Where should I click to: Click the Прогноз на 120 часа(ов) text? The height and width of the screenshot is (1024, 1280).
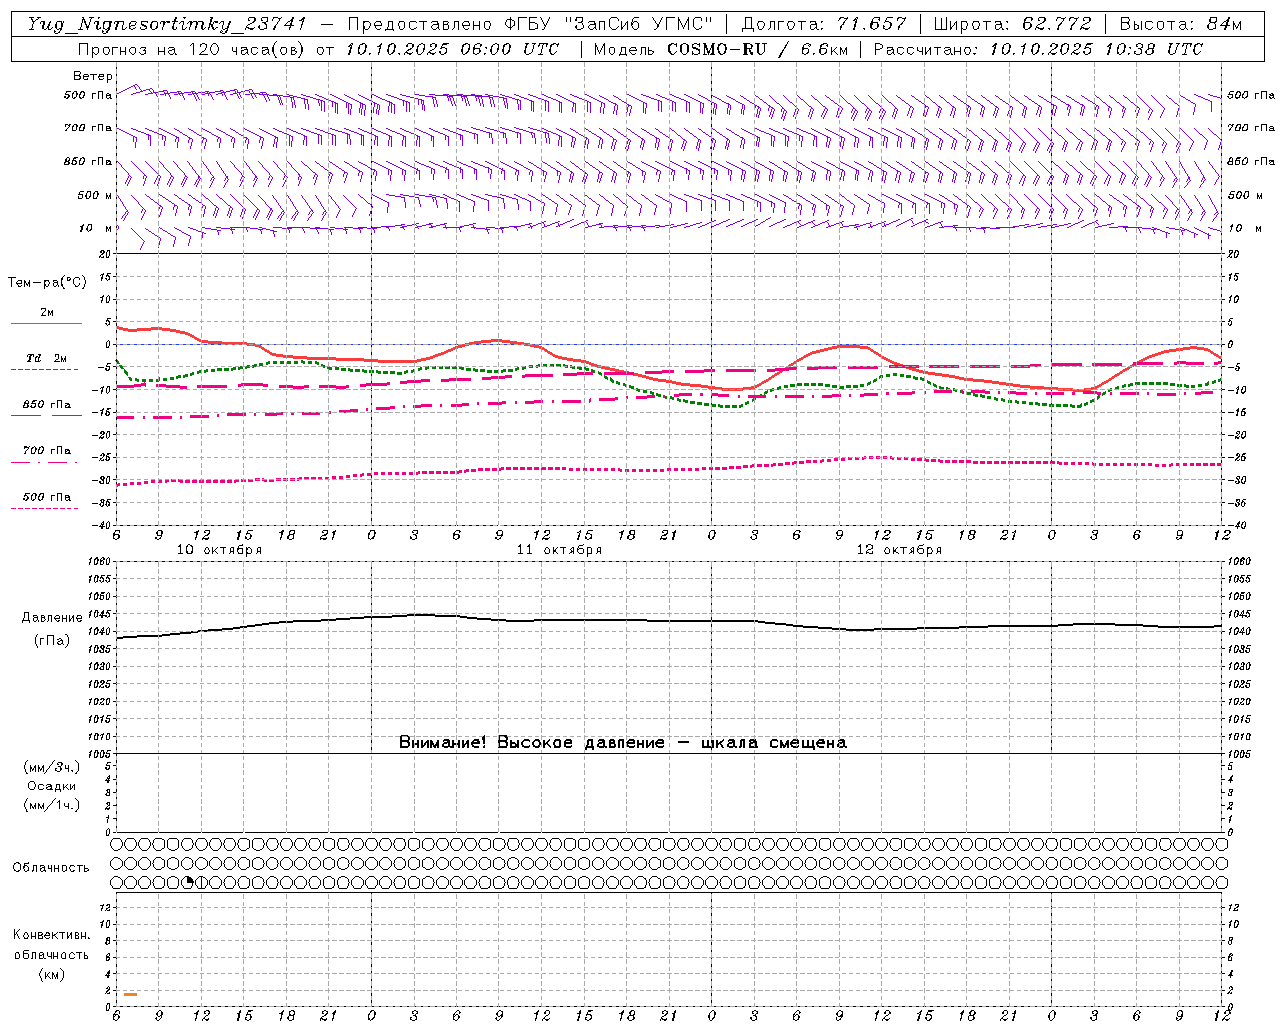[x=192, y=49]
